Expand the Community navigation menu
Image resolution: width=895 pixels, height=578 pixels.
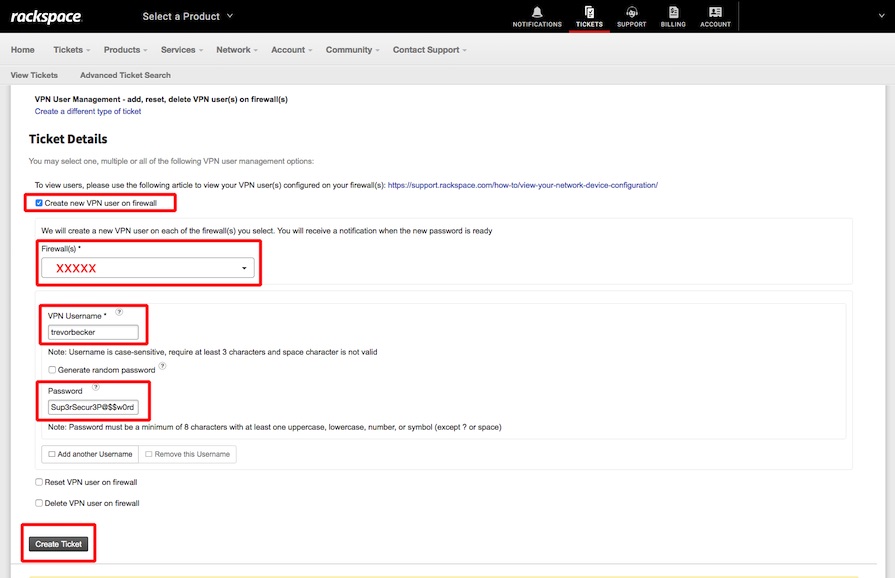pos(352,50)
